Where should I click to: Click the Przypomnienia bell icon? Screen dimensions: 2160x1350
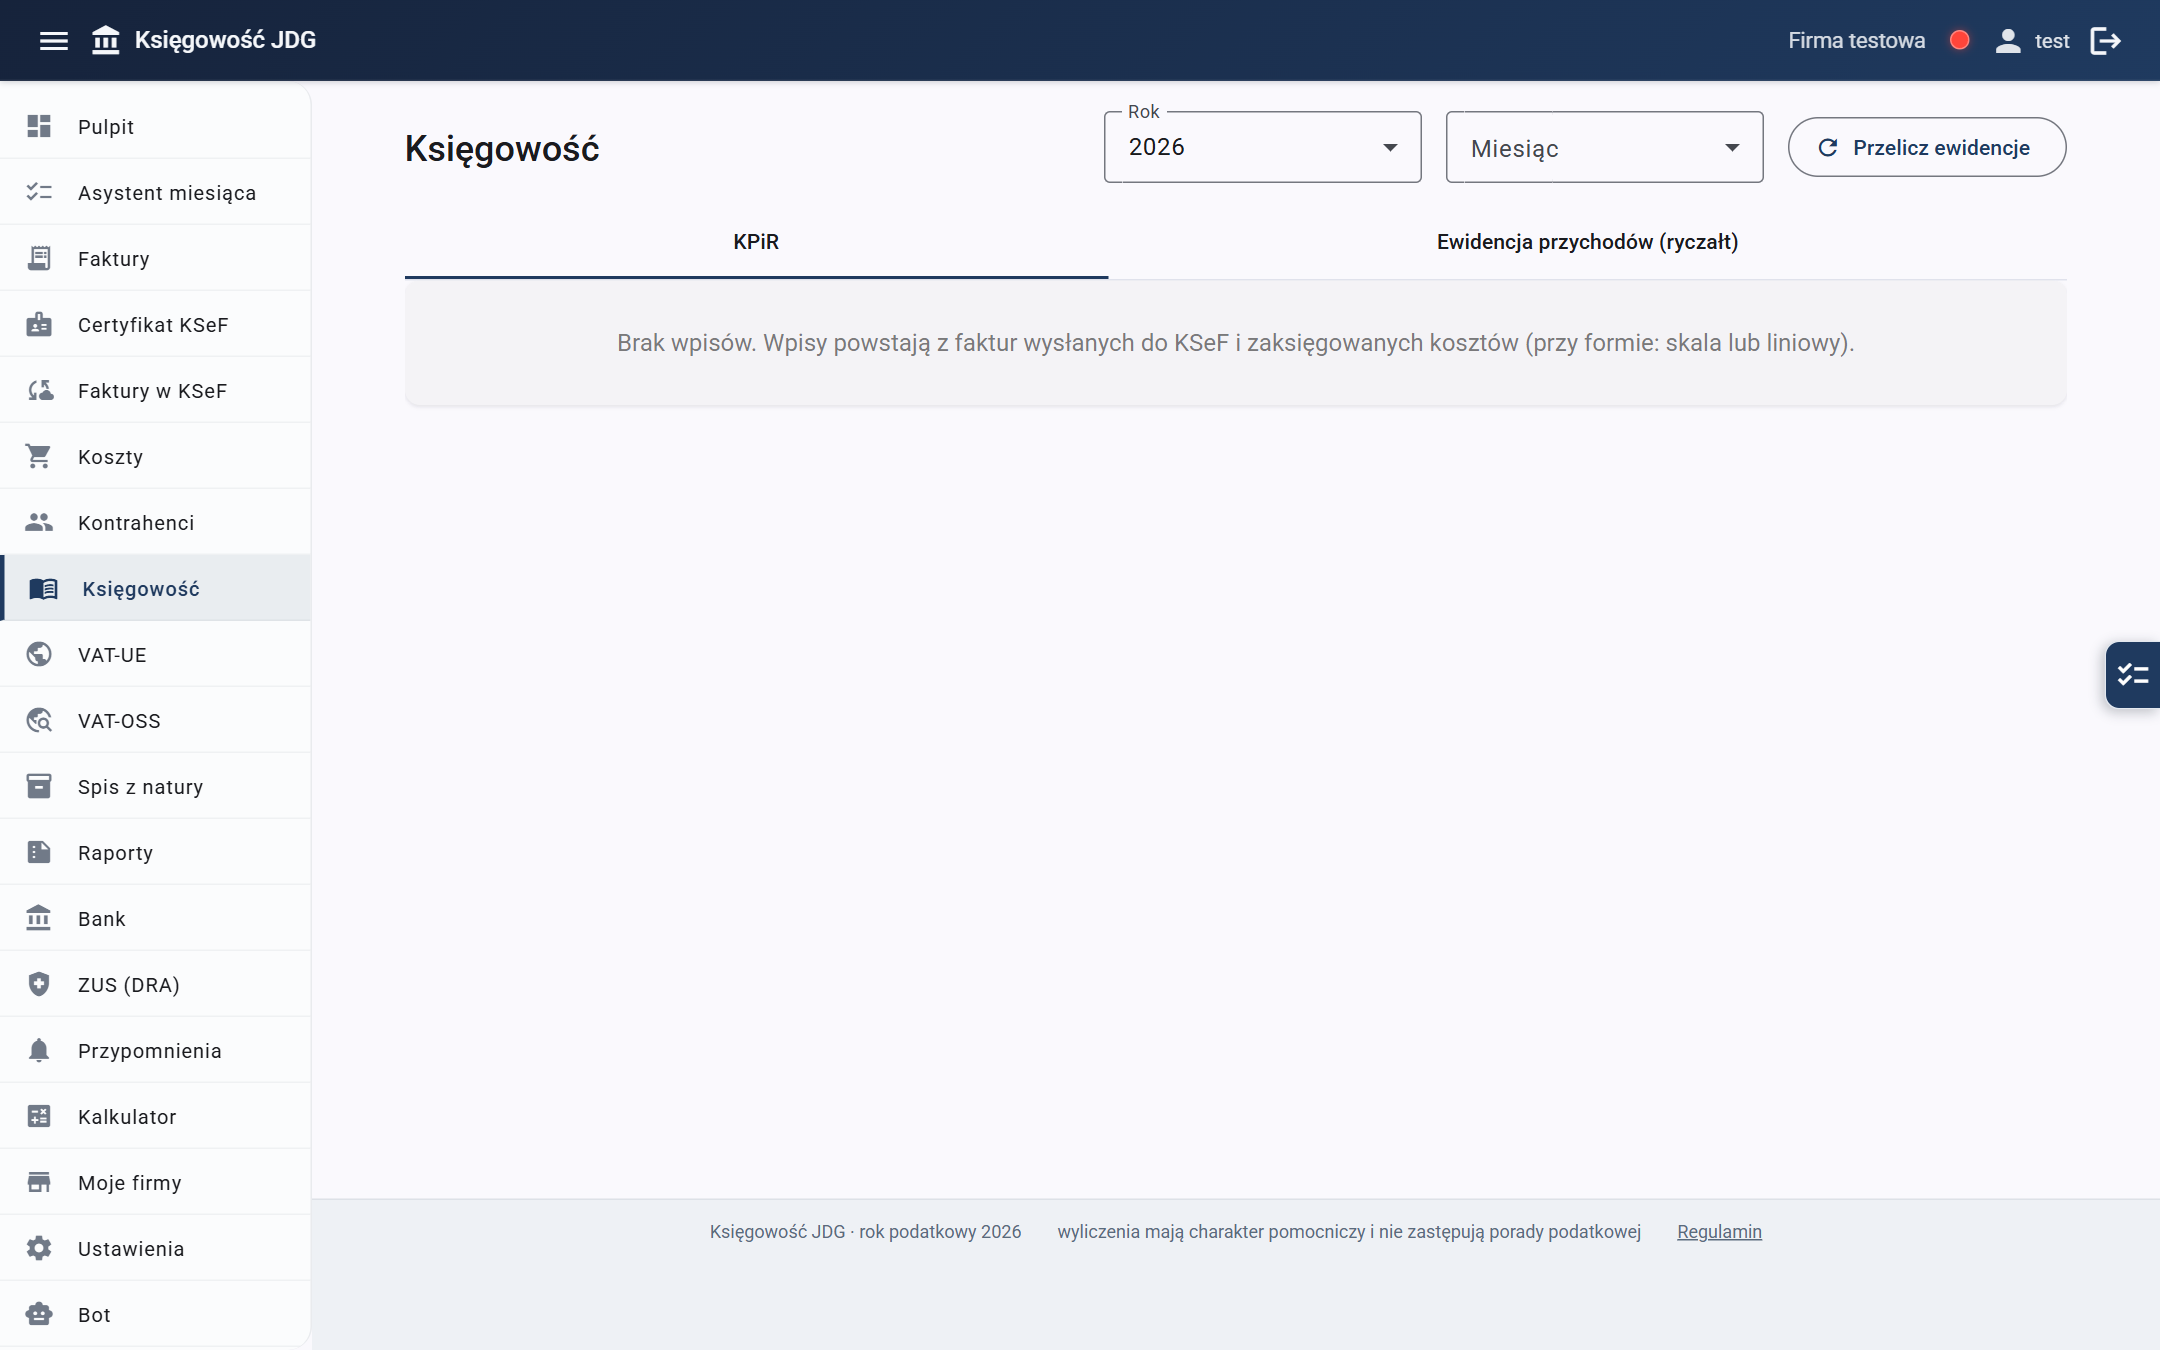[x=39, y=1050]
